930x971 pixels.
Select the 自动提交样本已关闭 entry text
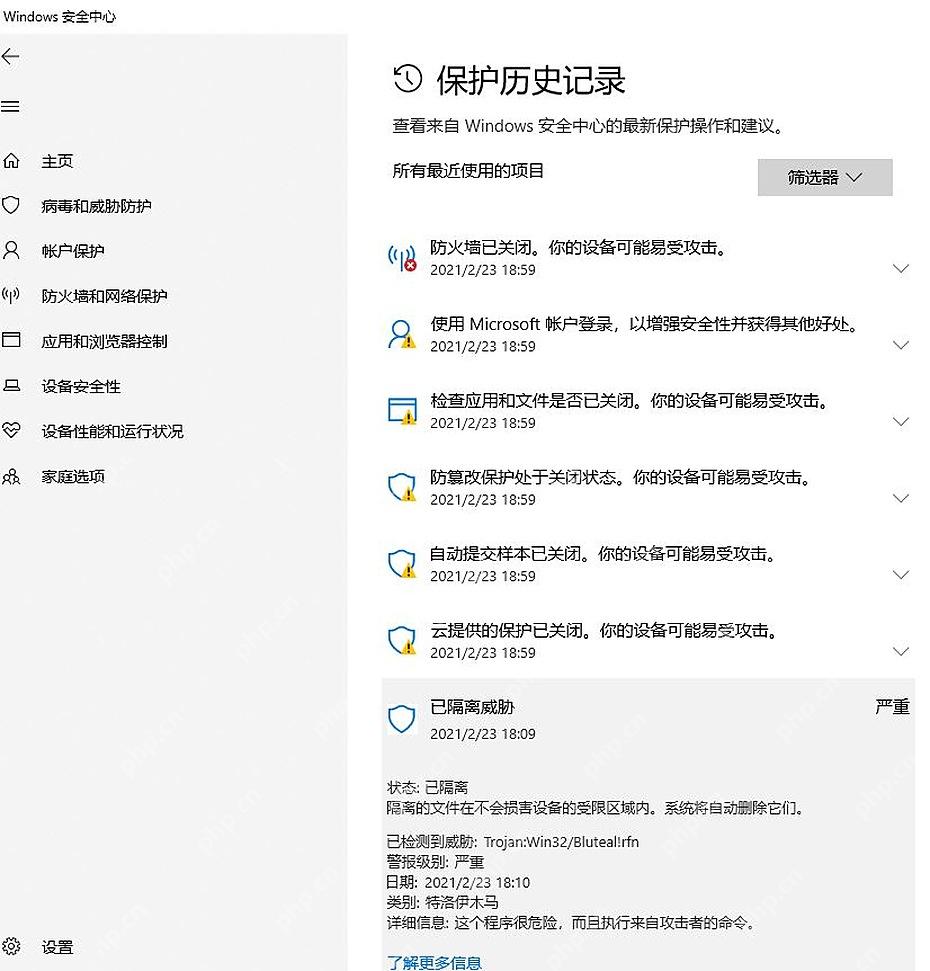604,554
